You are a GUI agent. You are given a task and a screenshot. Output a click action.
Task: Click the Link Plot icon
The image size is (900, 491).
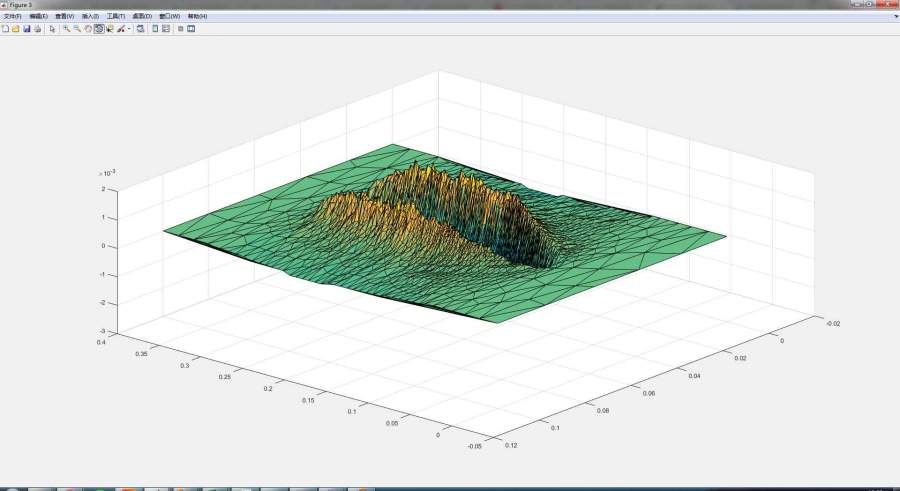click(x=141, y=29)
